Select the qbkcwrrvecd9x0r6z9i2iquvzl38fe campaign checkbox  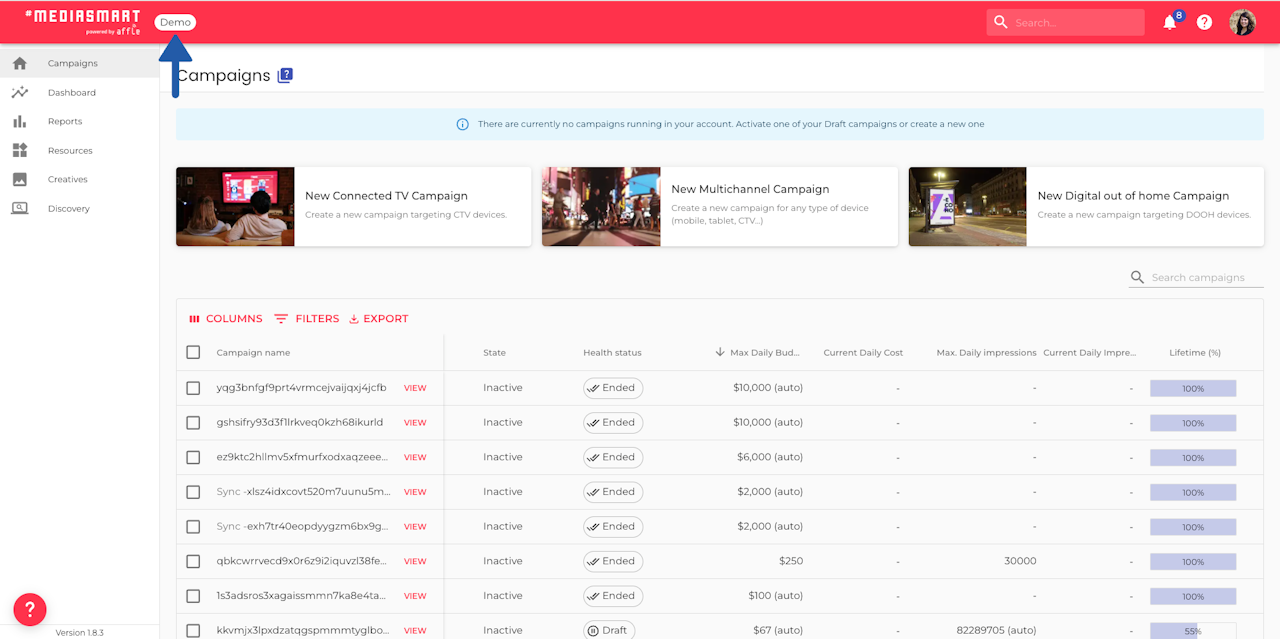point(193,561)
